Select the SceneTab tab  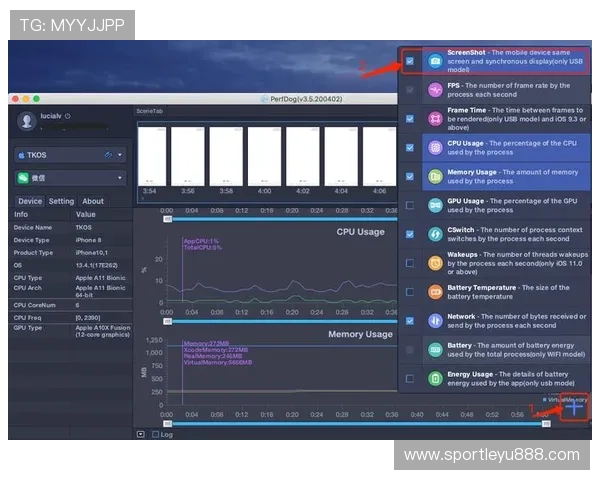(150, 111)
